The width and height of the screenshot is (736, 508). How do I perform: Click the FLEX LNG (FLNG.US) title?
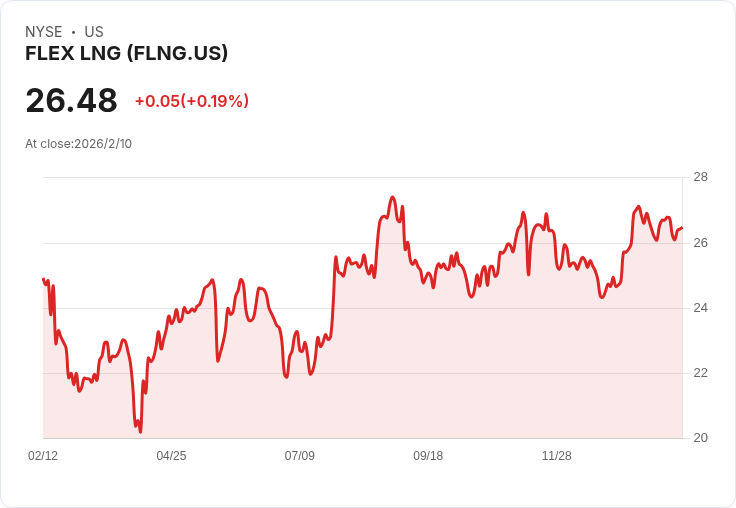tap(126, 53)
